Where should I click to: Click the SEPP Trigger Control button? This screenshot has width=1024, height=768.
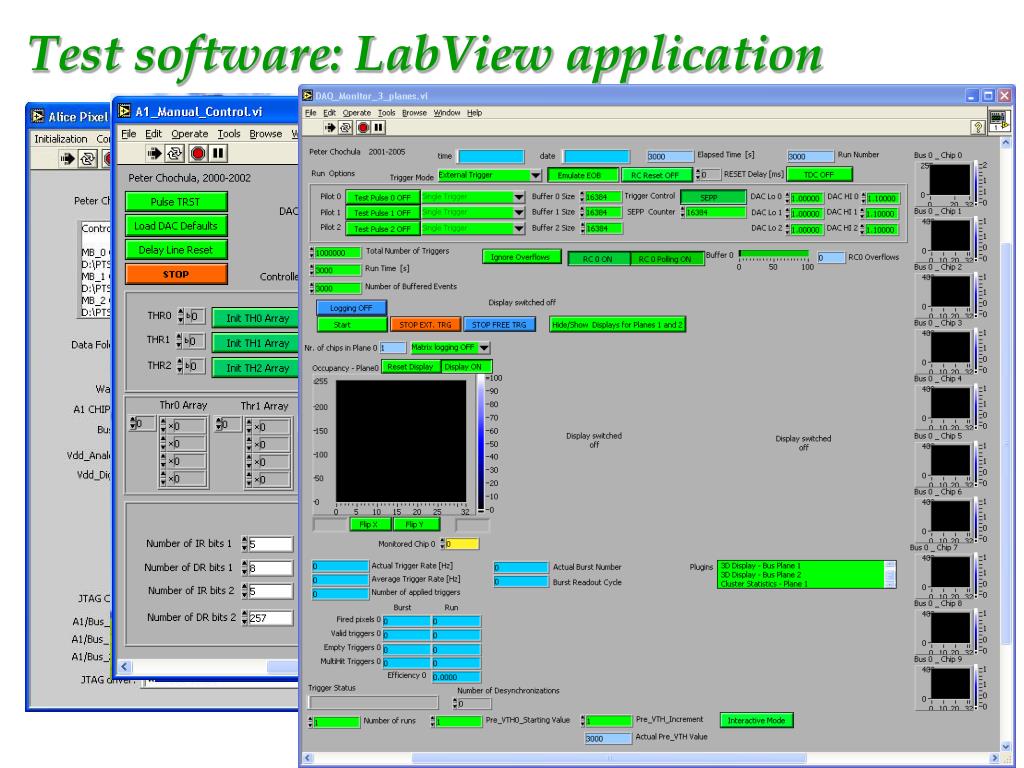tap(713, 197)
